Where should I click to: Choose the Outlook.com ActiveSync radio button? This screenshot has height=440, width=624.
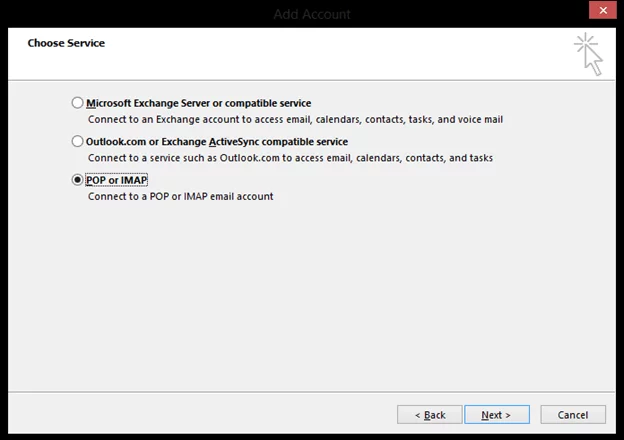[77, 141]
